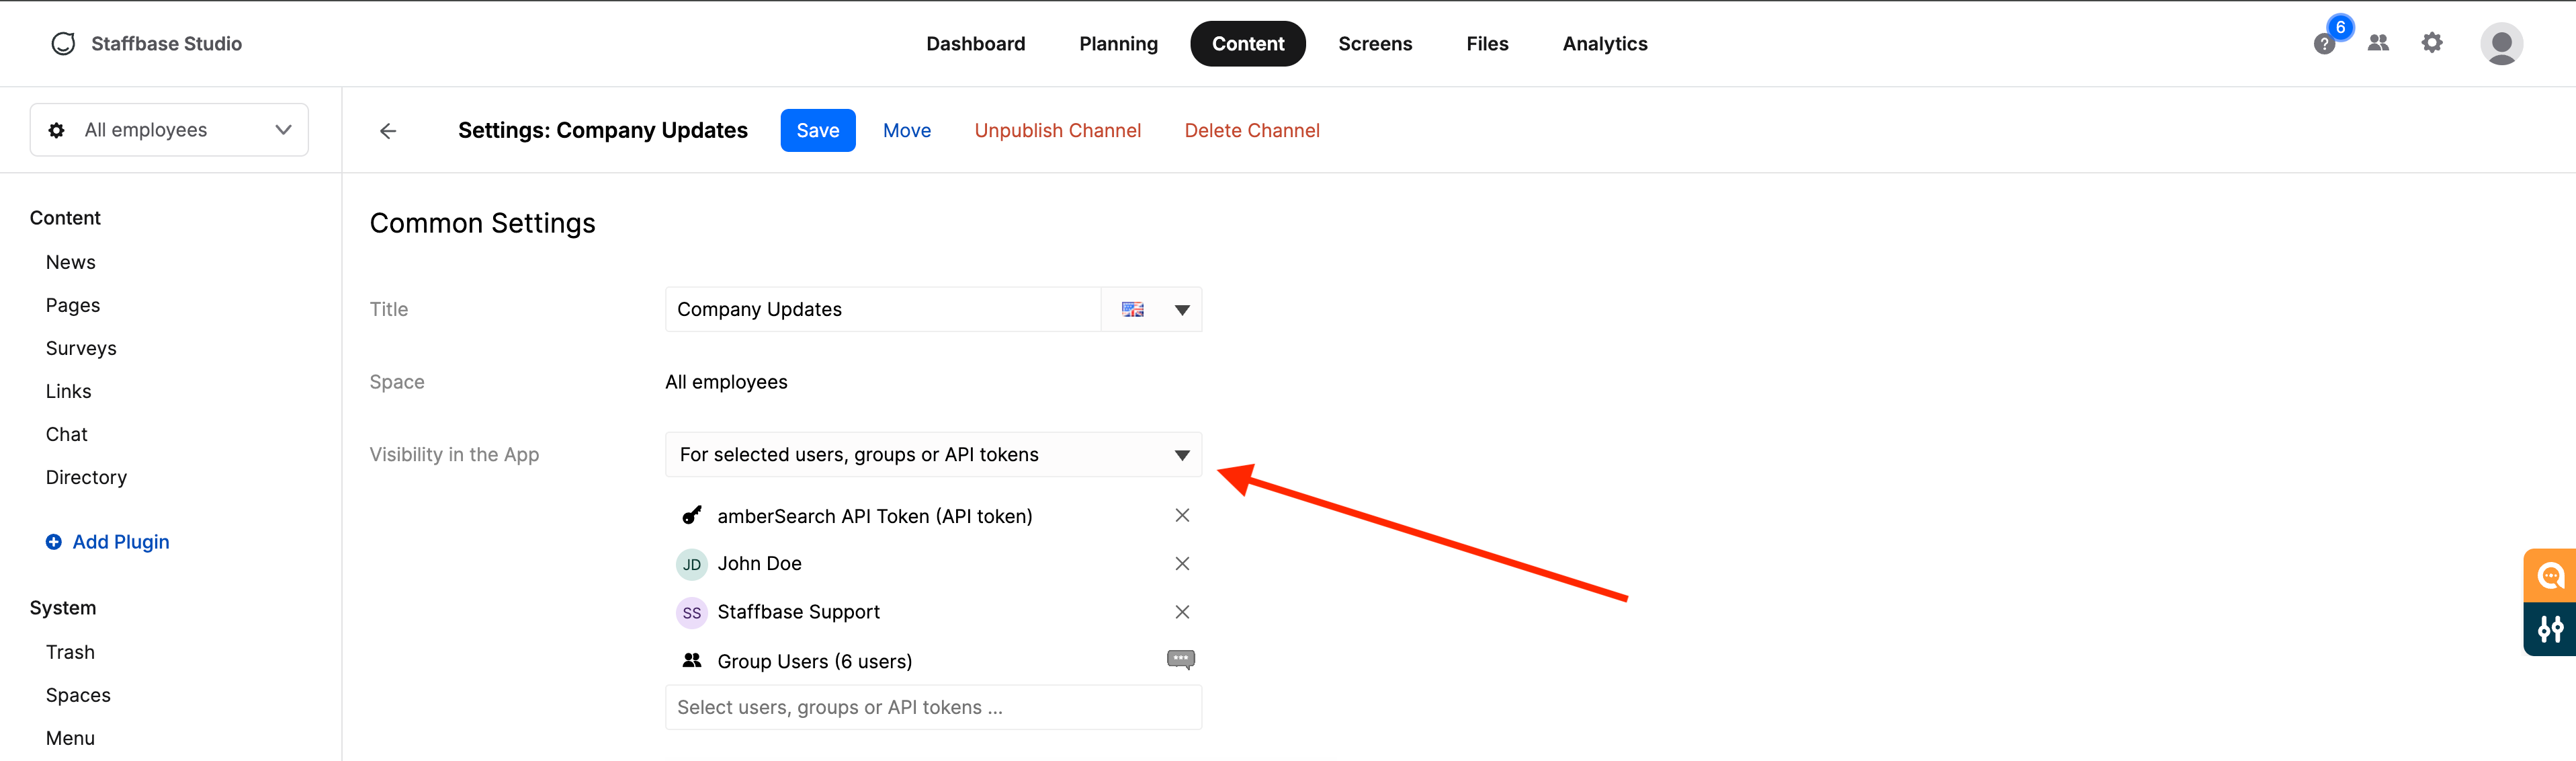The height and width of the screenshot is (761, 2576).
Task: Remove Staffbase Support from visibility list
Action: click(1182, 612)
